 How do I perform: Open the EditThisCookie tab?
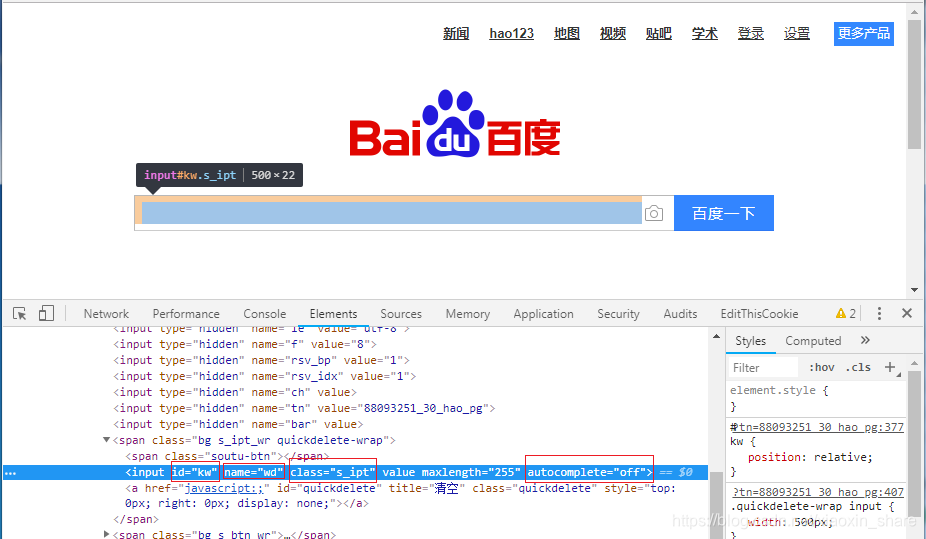[759, 314]
